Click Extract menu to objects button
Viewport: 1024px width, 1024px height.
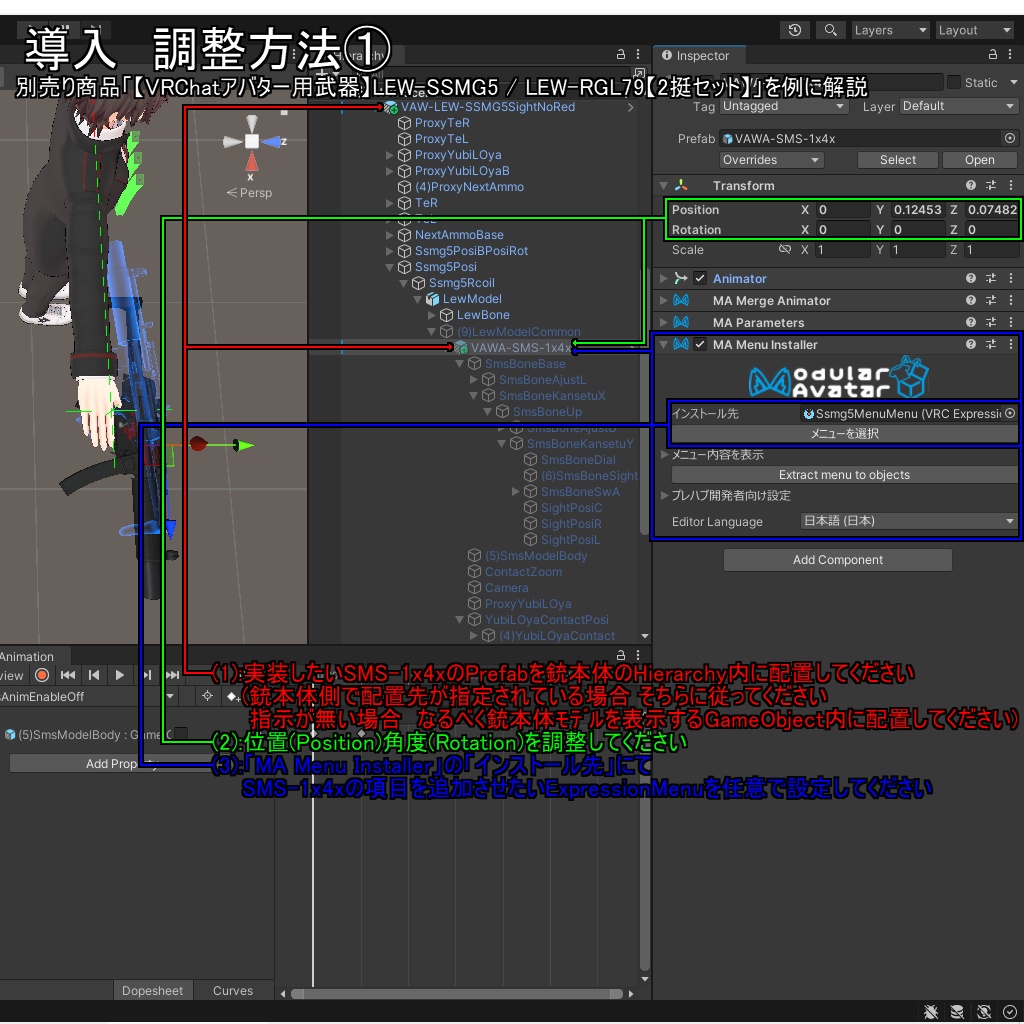(x=844, y=475)
